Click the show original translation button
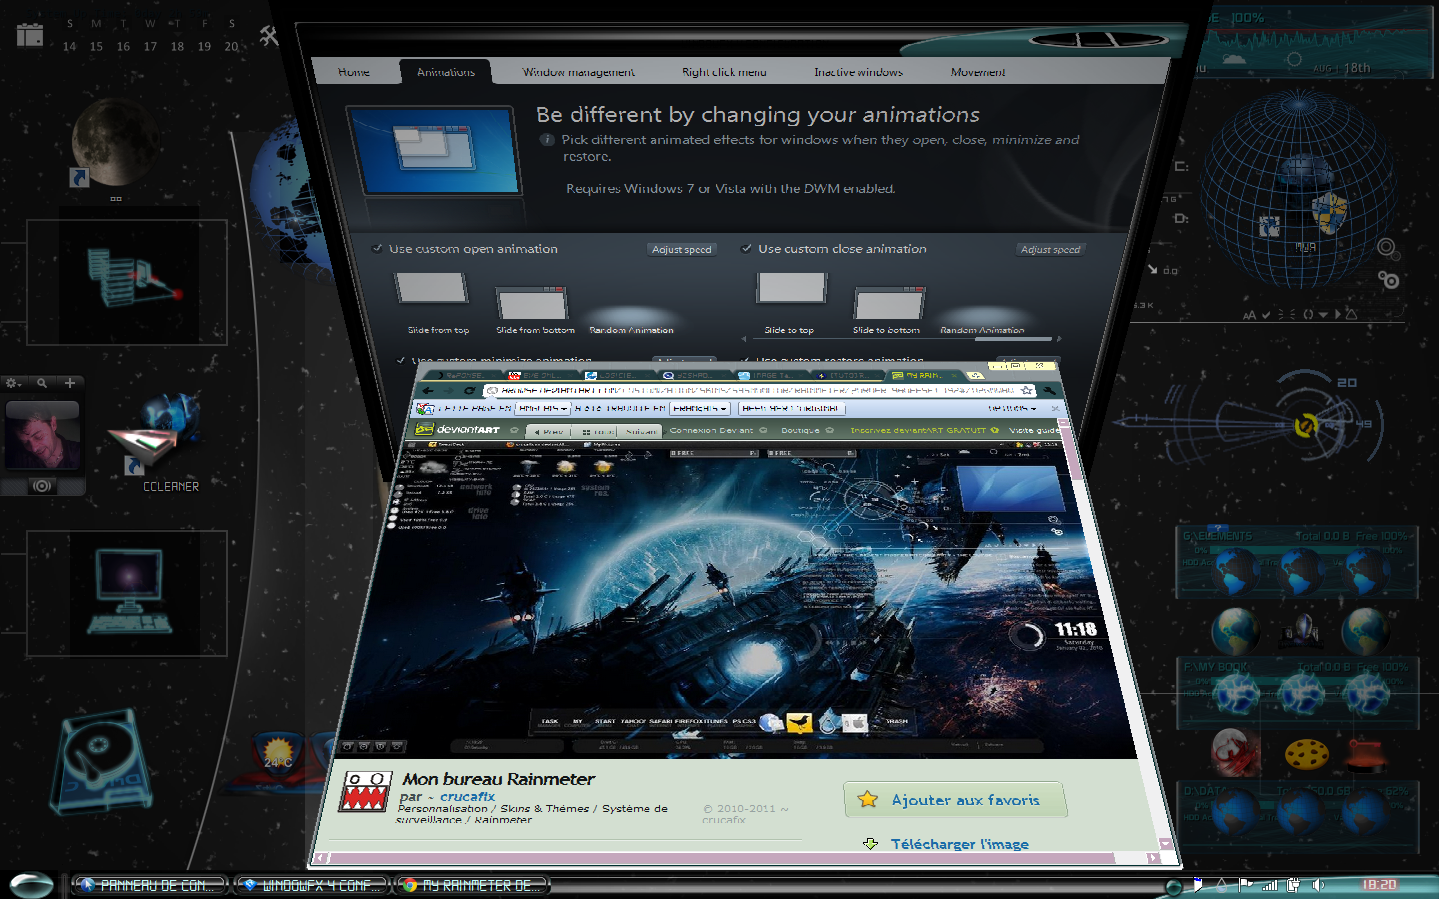This screenshot has height=899, width=1439. [792, 408]
